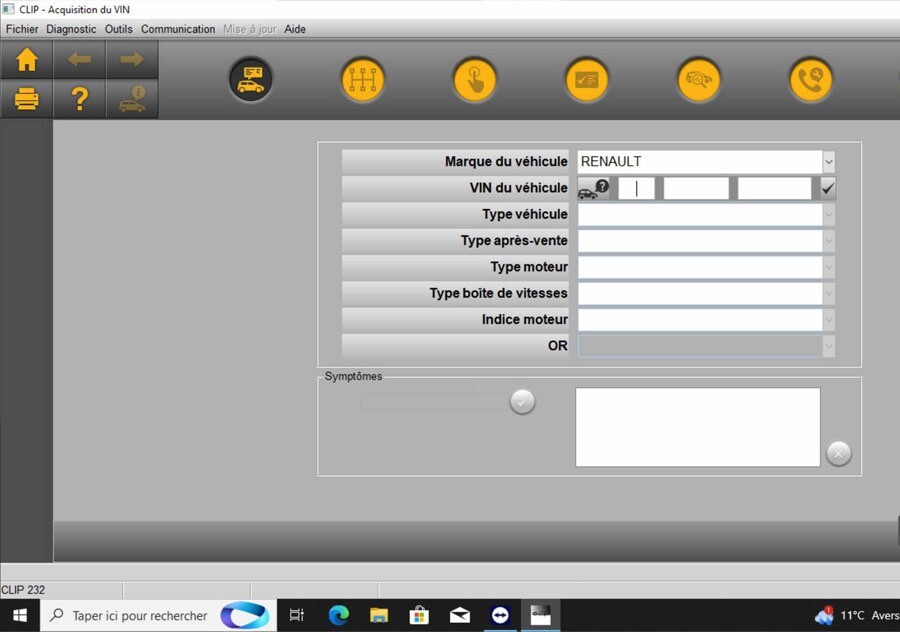Clear symptoms with the round X button

pos(839,453)
